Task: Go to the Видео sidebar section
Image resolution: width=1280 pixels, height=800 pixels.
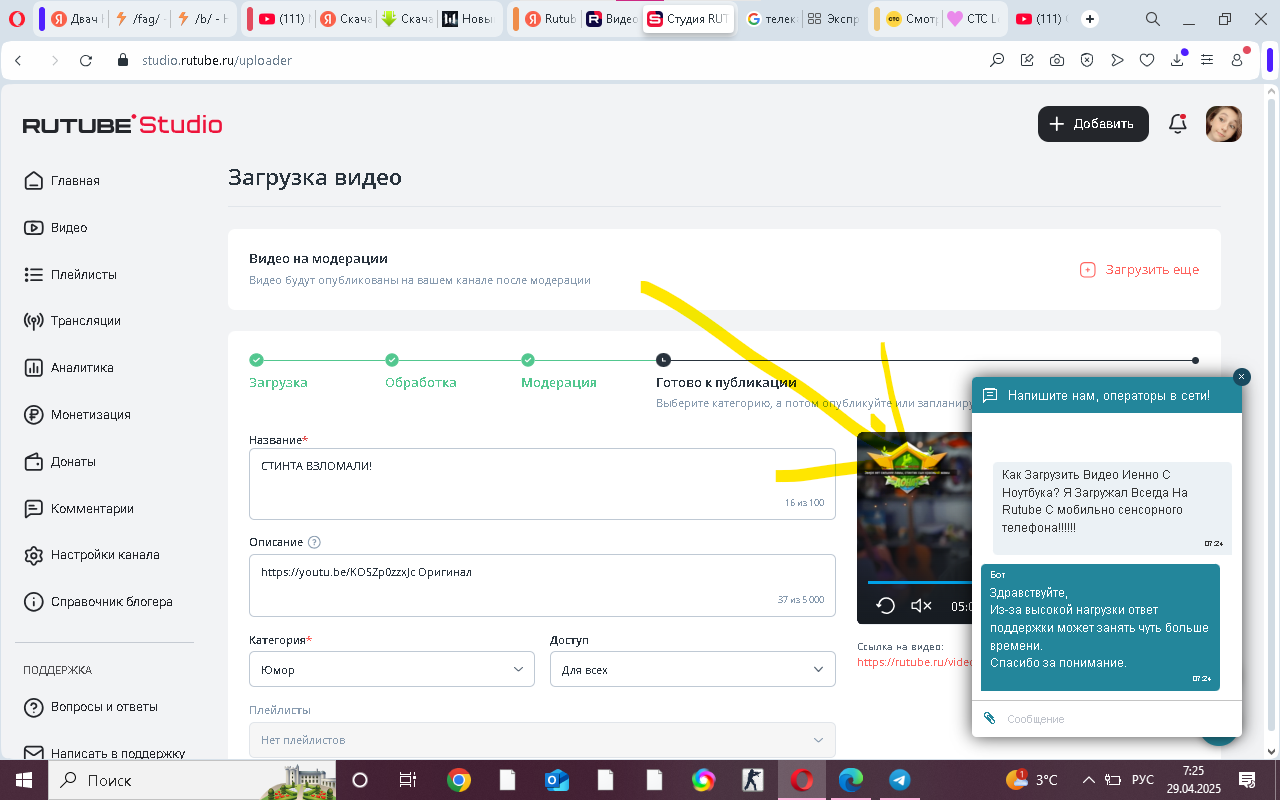Action: (56, 228)
